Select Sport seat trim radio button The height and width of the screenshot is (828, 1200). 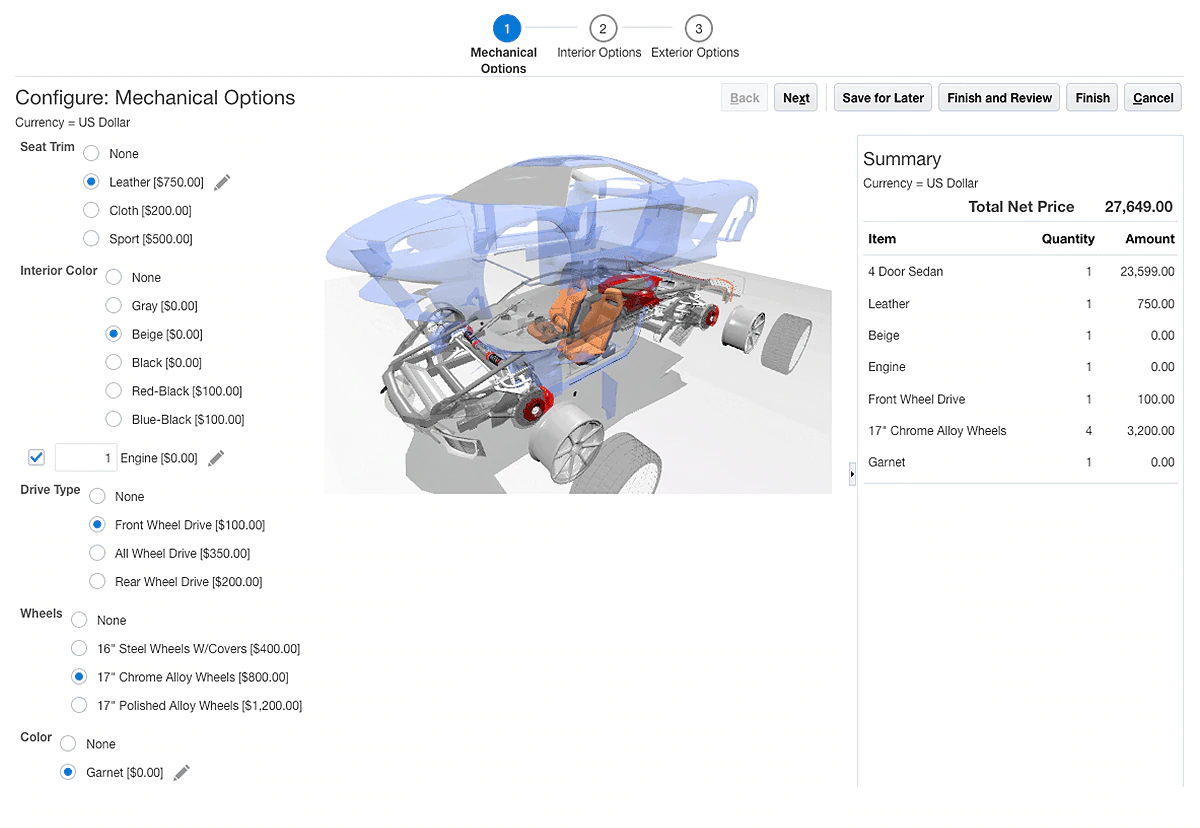(x=92, y=239)
